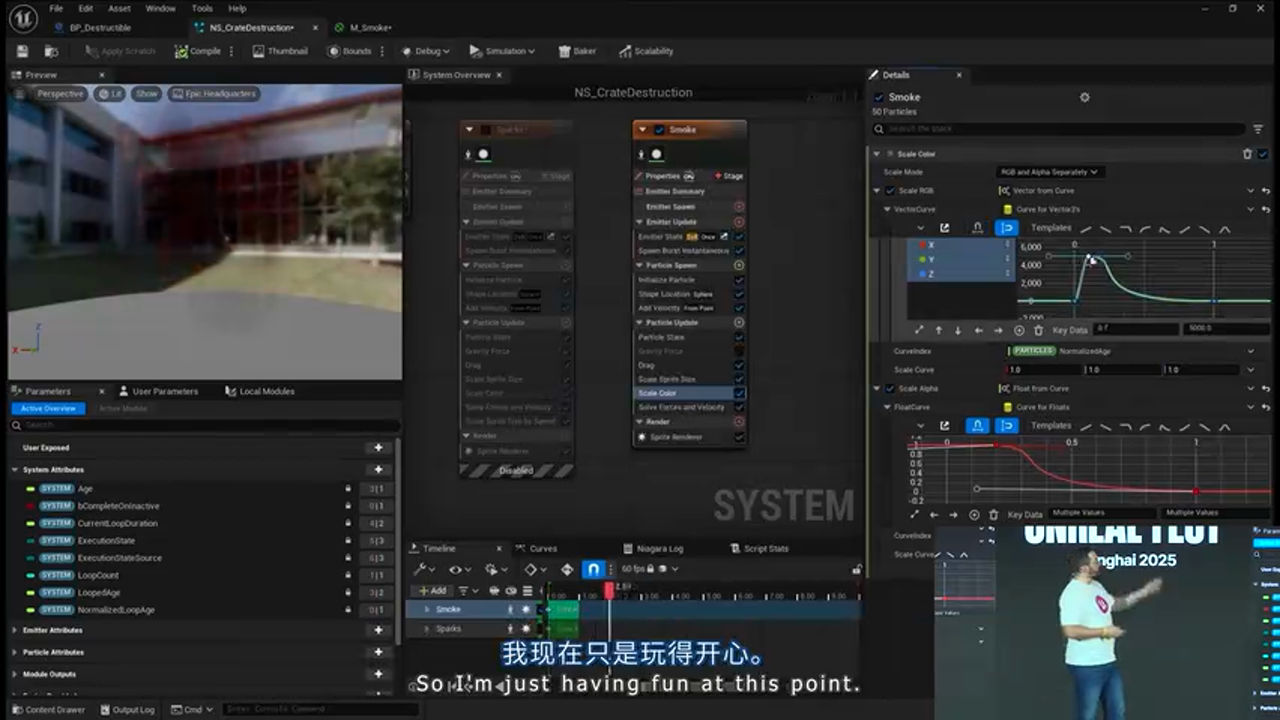Toggle the checkbox on the Scale Color module
The height and width of the screenshot is (720, 1280).
(740, 393)
